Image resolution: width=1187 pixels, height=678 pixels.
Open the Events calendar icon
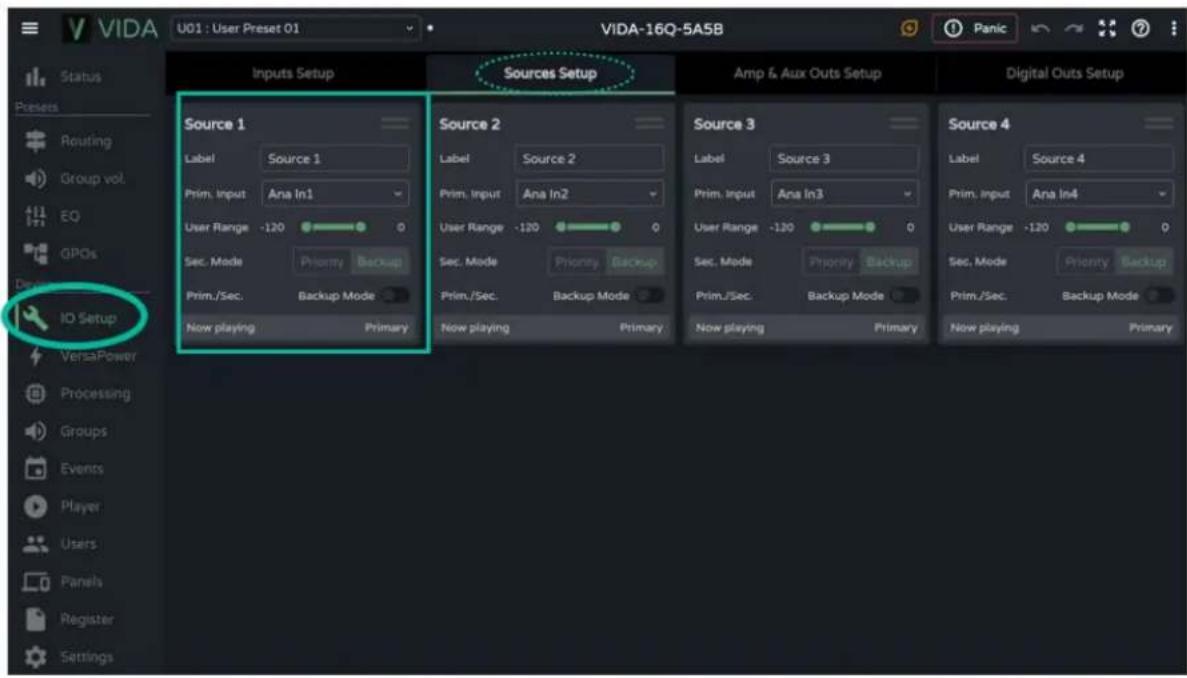[35, 468]
